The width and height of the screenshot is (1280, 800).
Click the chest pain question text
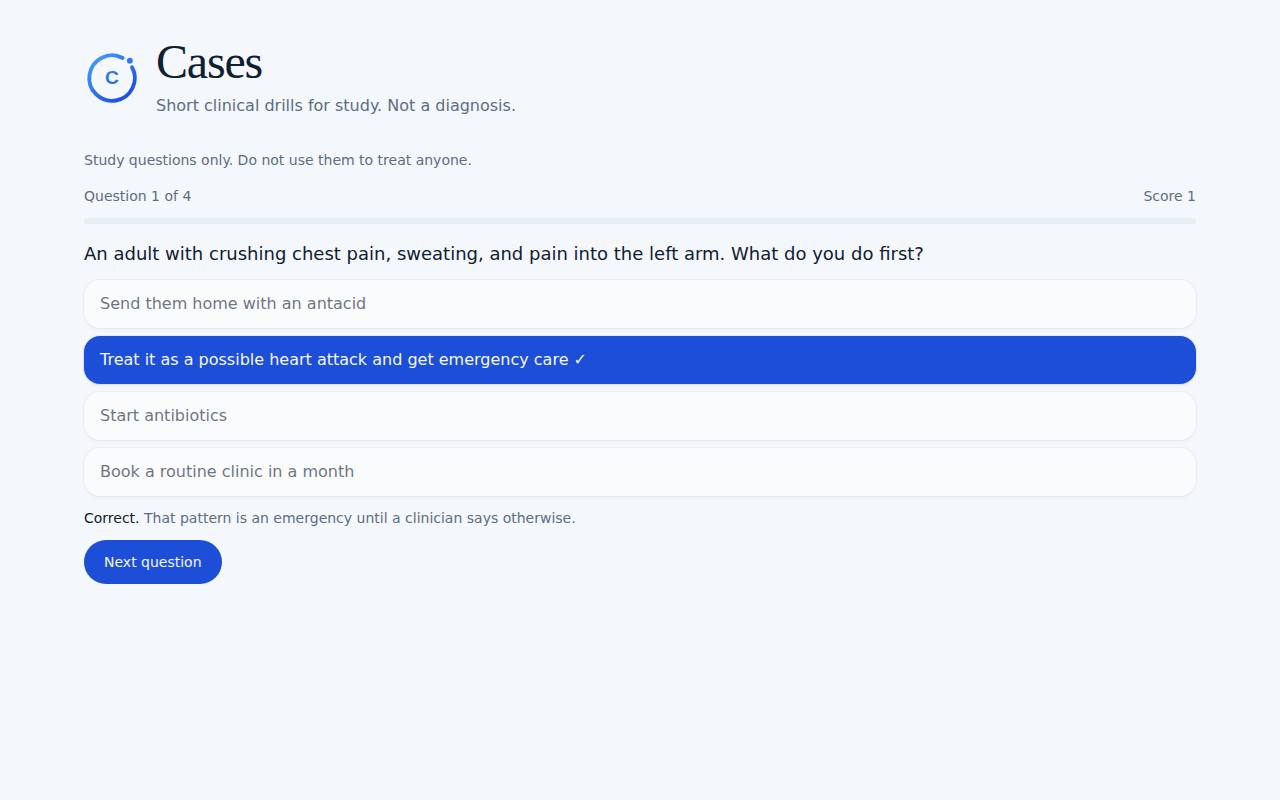tap(504, 254)
